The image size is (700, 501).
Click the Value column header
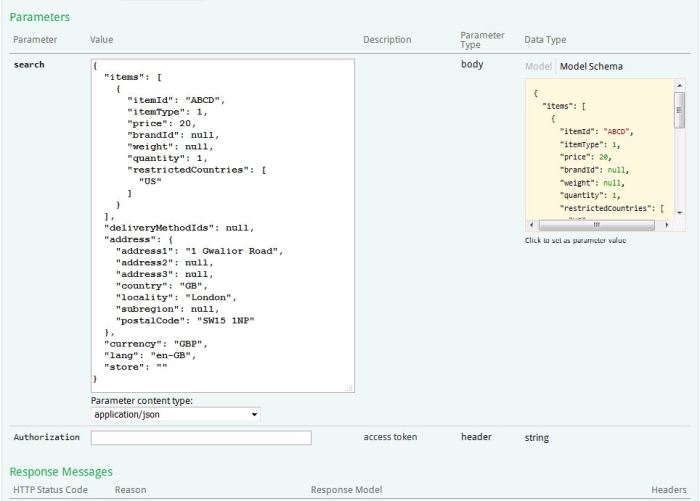point(101,39)
